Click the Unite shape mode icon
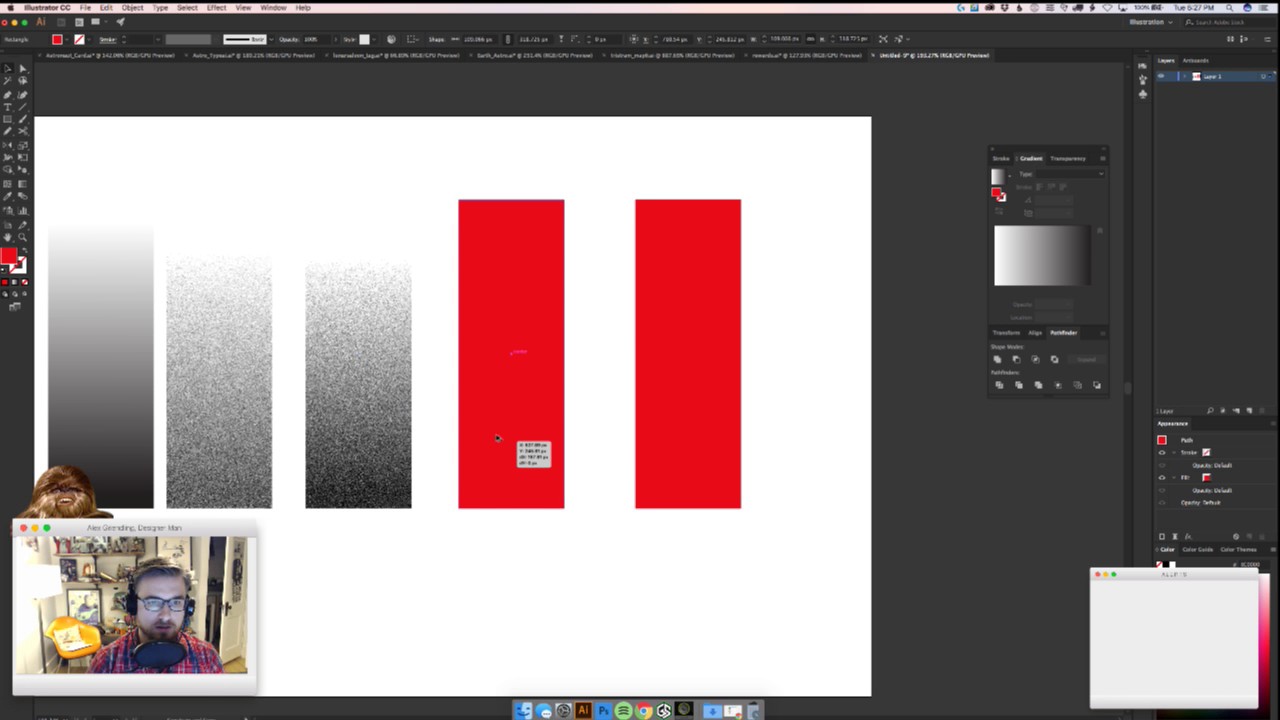This screenshot has width=1280, height=720. (x=997, y=359)
